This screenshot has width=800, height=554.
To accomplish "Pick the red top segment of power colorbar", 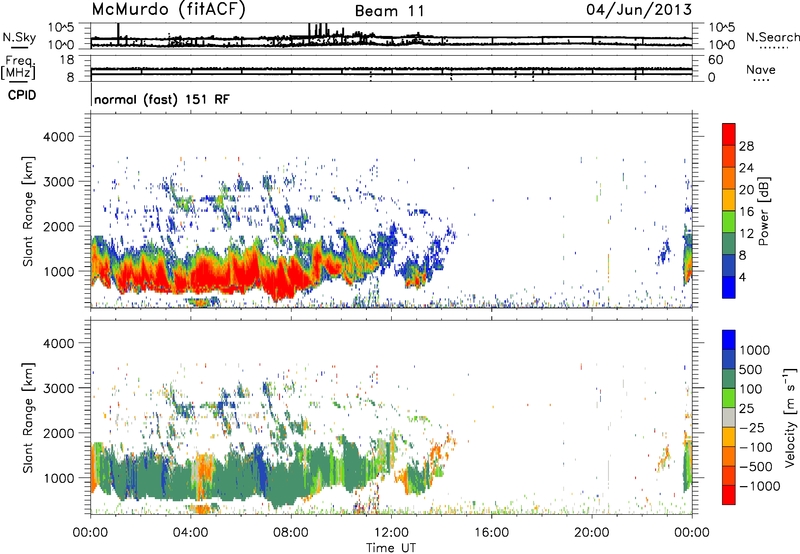I will tap(729, 134).
